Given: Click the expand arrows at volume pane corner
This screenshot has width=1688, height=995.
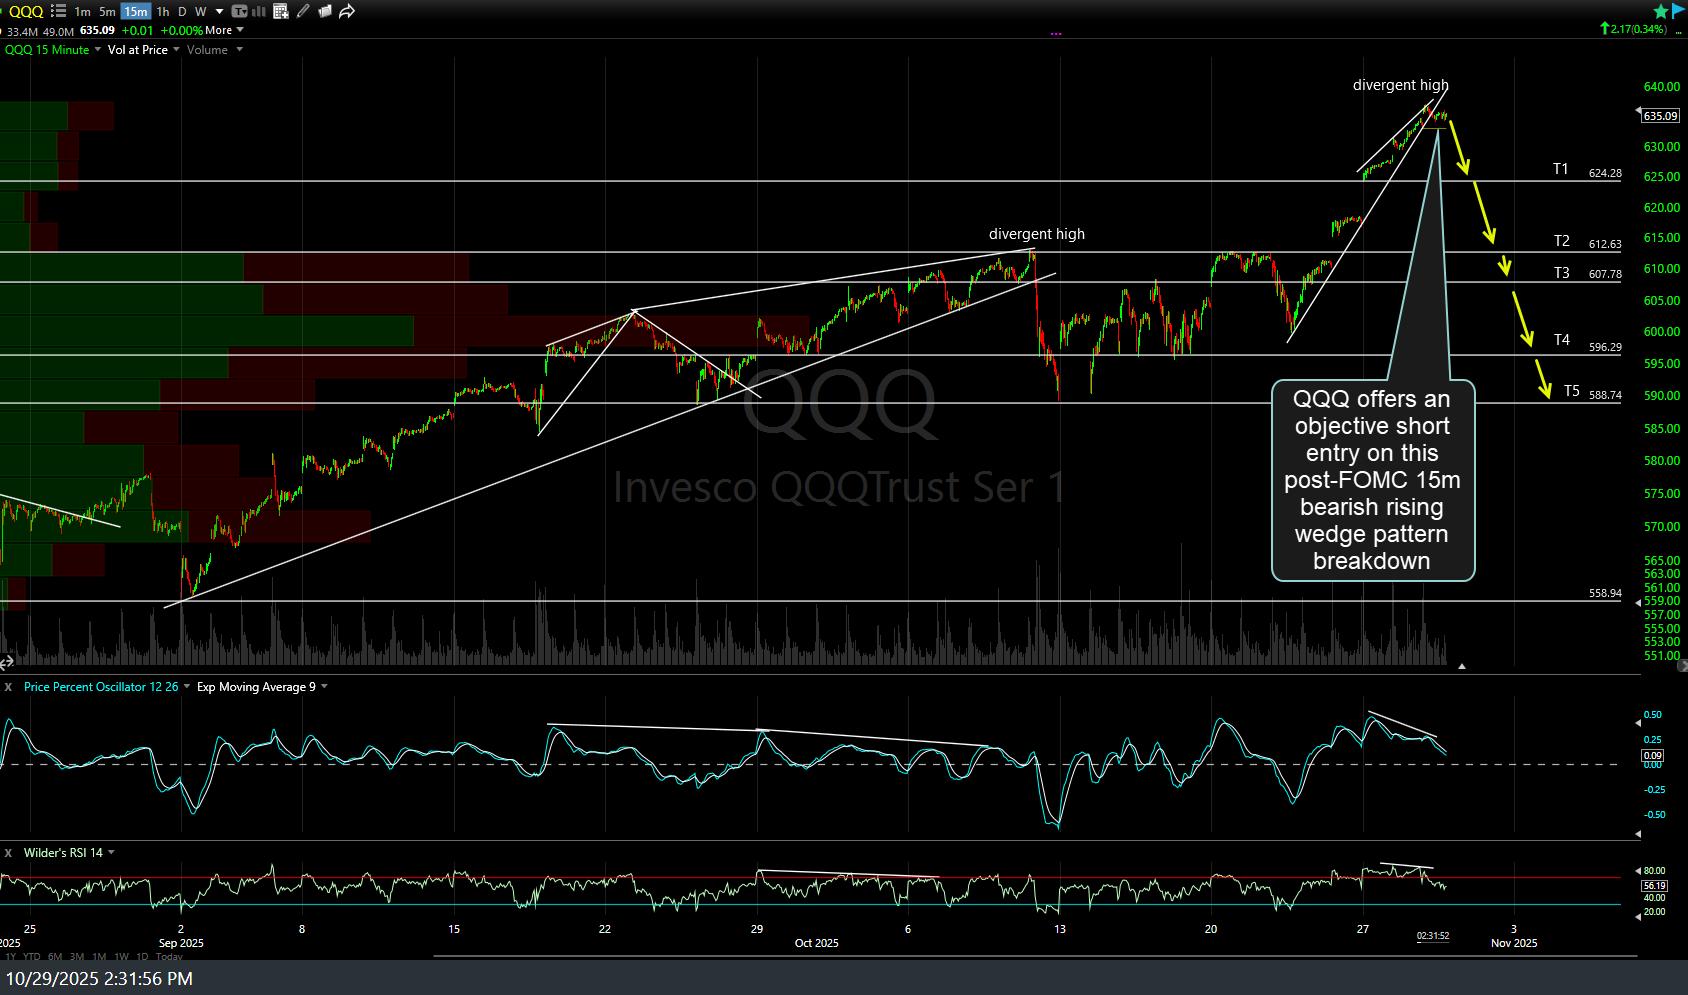Looking at the screenshot, I should (7, 661).
